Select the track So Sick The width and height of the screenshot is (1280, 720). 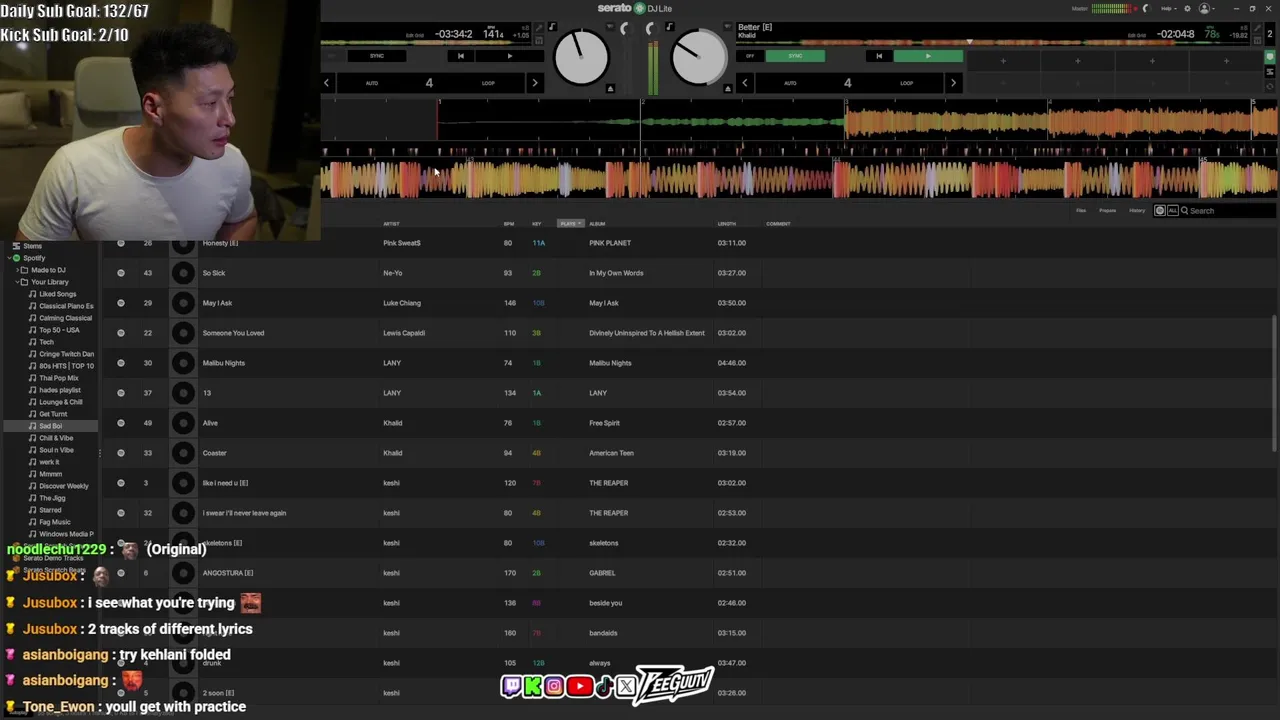click(x=214, y=273)
